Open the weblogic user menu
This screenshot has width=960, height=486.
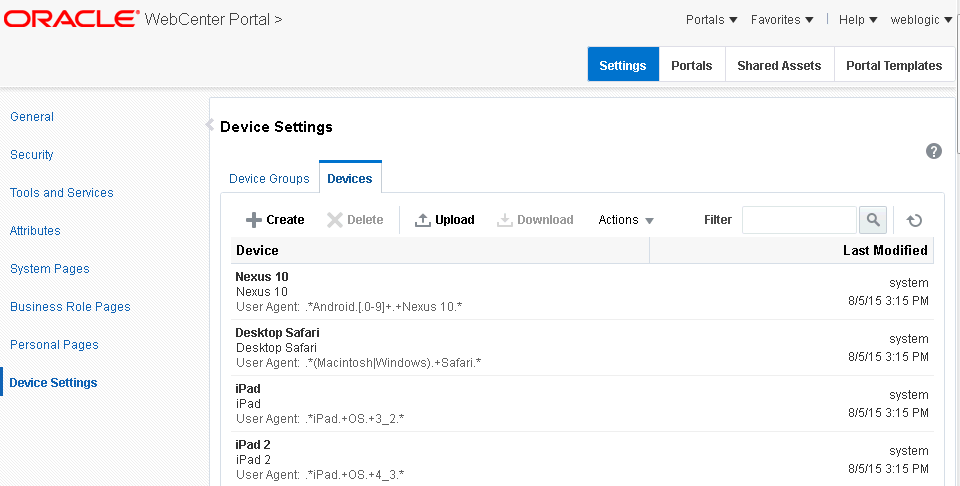click(921, 20)
